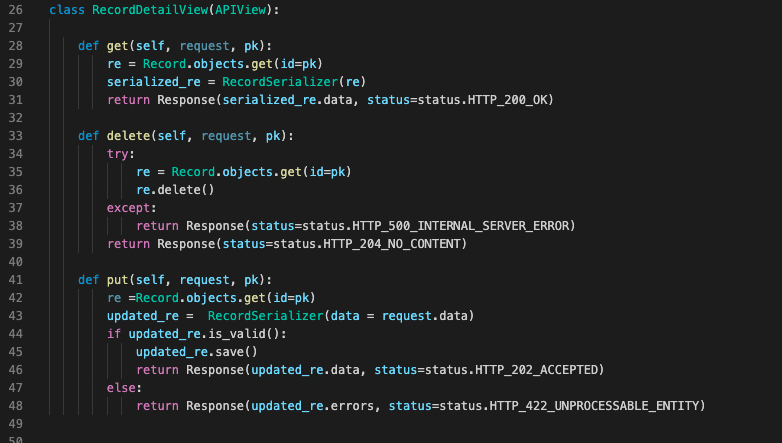Click the else keyword on line 47
The height and width of the screenshot is (443, 782).
[121, 388]
